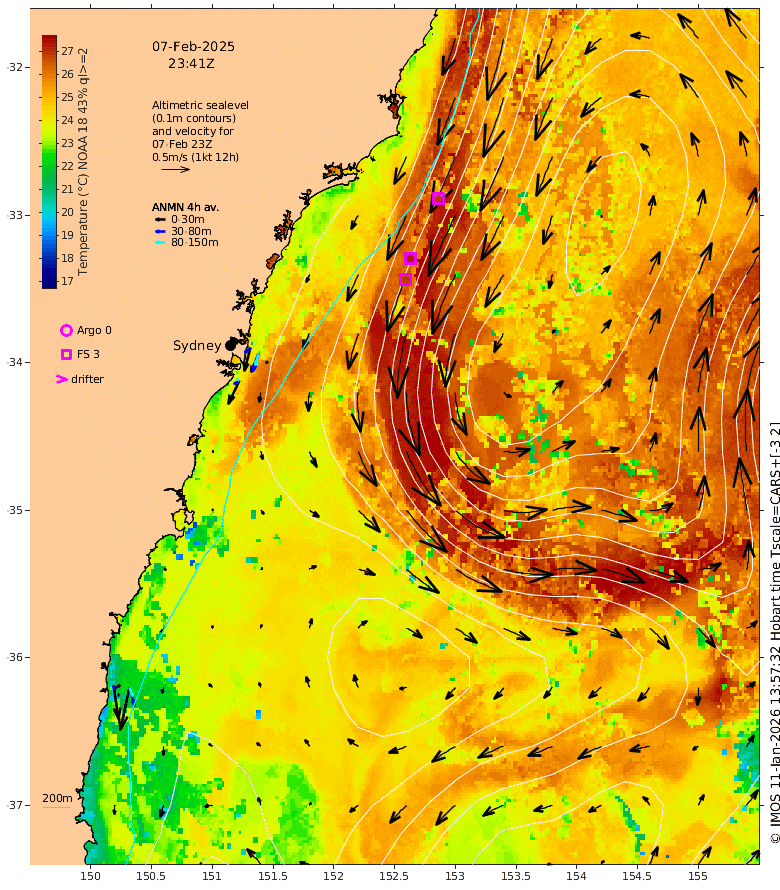The image size is (780, 890).
Task: Click the dark blue bottom of color bar
Action: point(49,283)
